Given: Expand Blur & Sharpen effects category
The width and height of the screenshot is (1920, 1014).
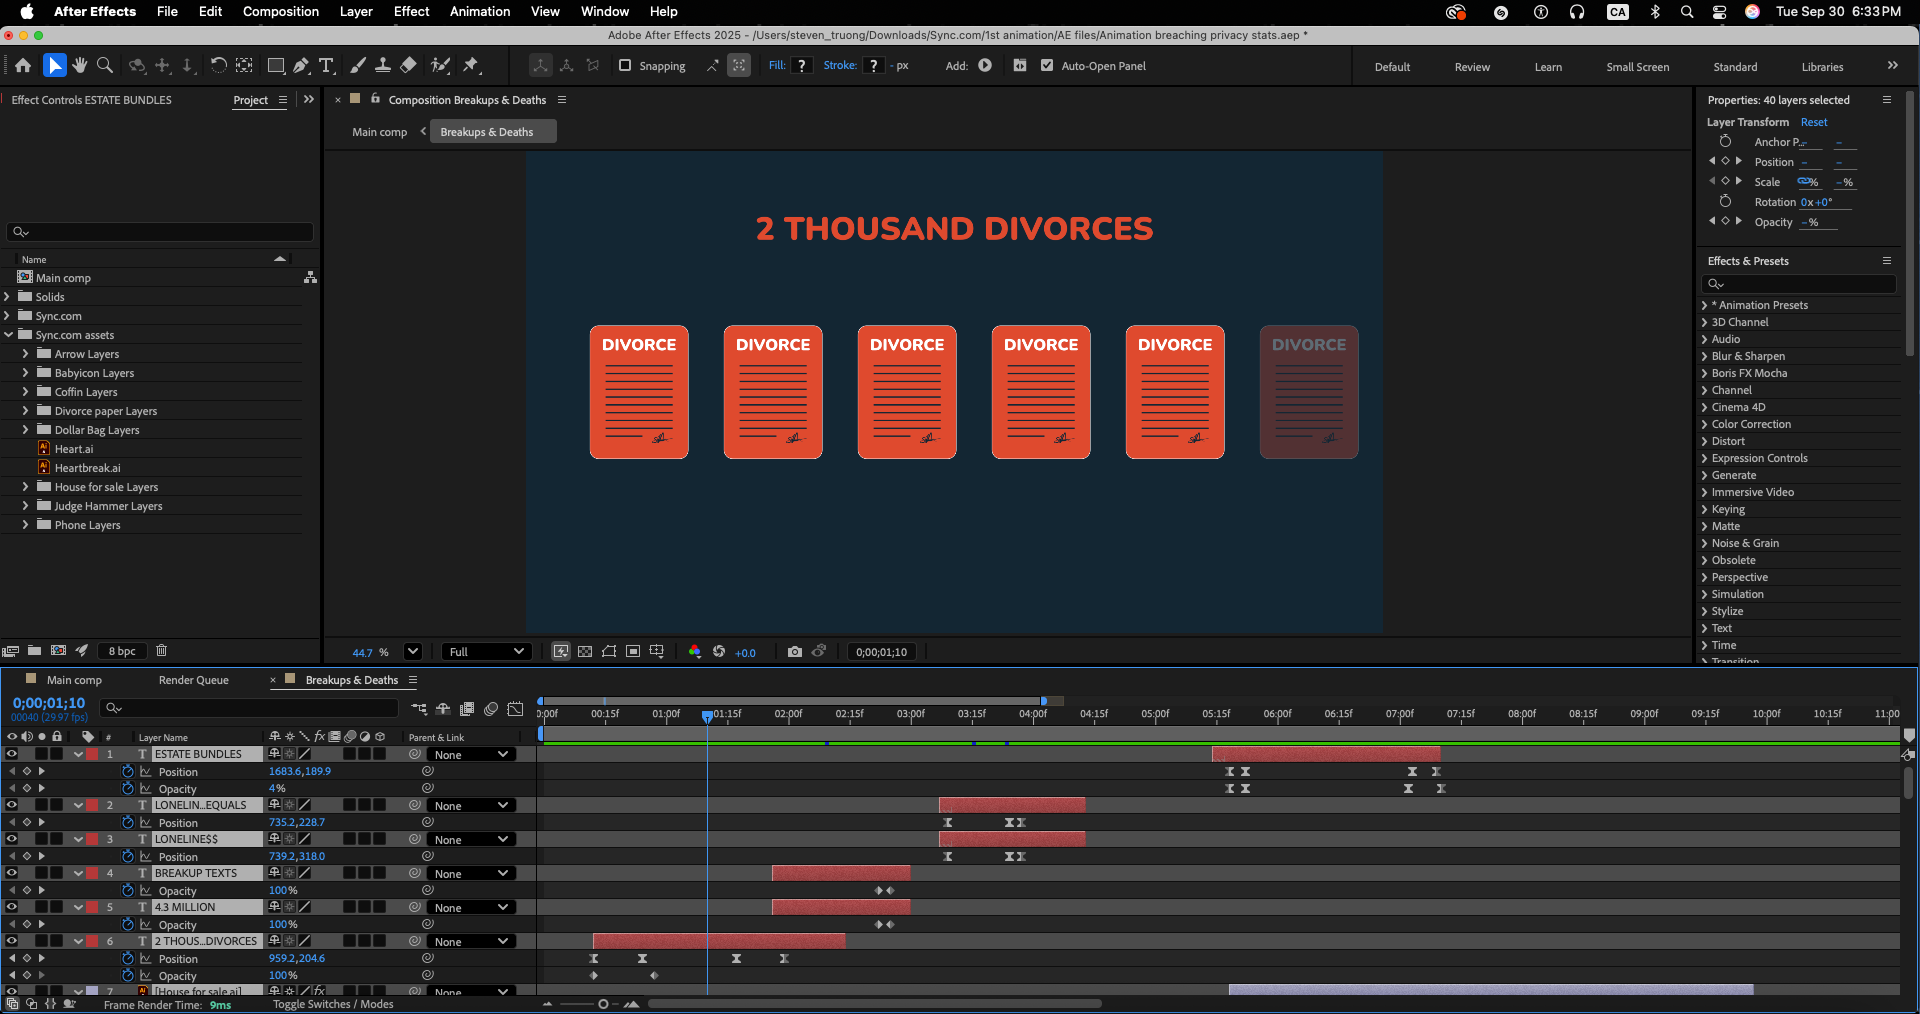Looking at the screenshot, I should point(1704,356).
